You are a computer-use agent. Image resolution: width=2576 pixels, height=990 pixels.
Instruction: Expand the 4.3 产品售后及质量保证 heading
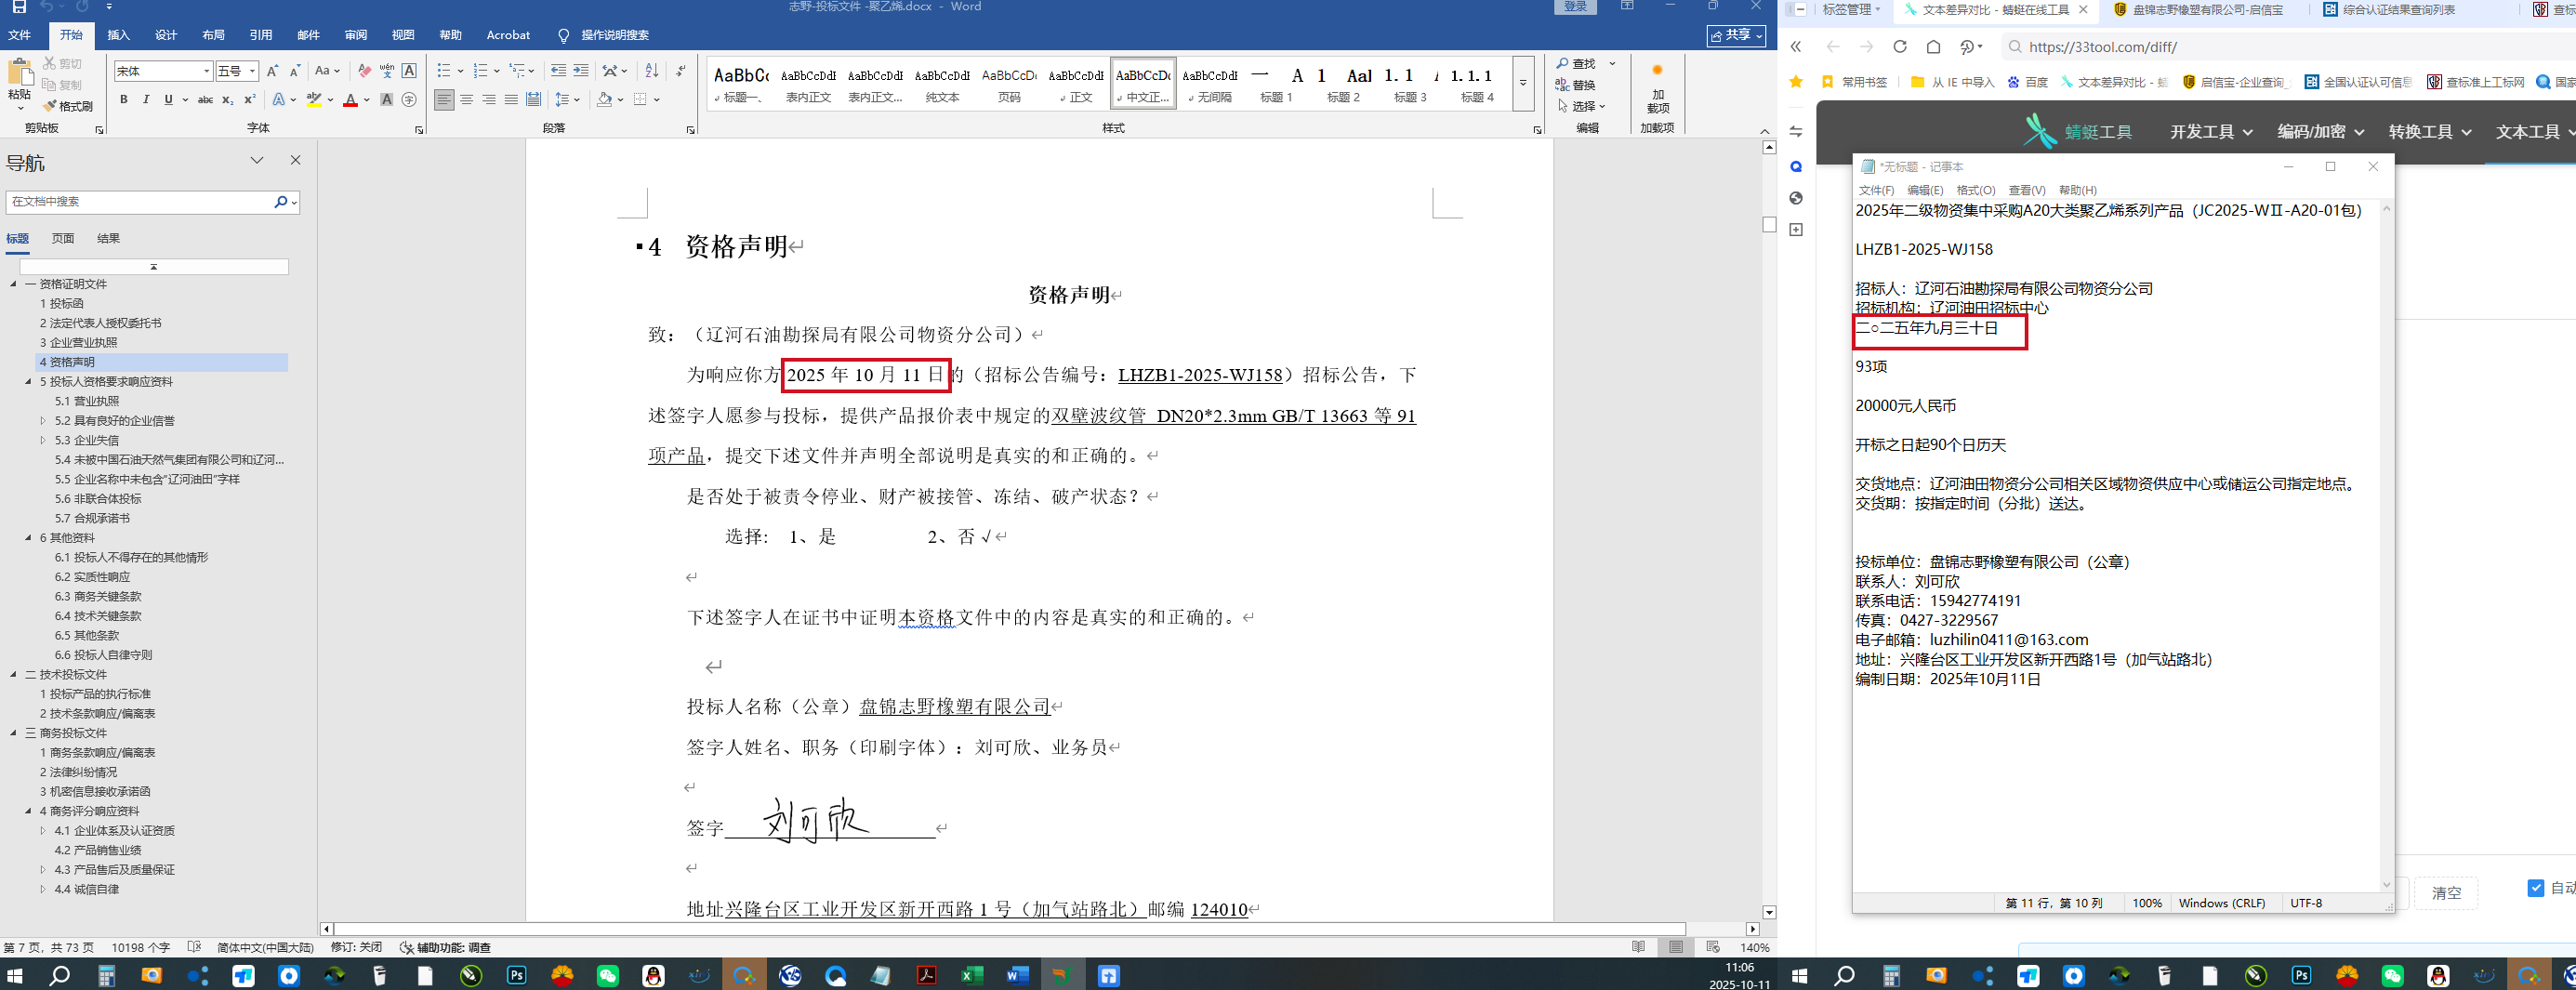[x=43, y=870]
